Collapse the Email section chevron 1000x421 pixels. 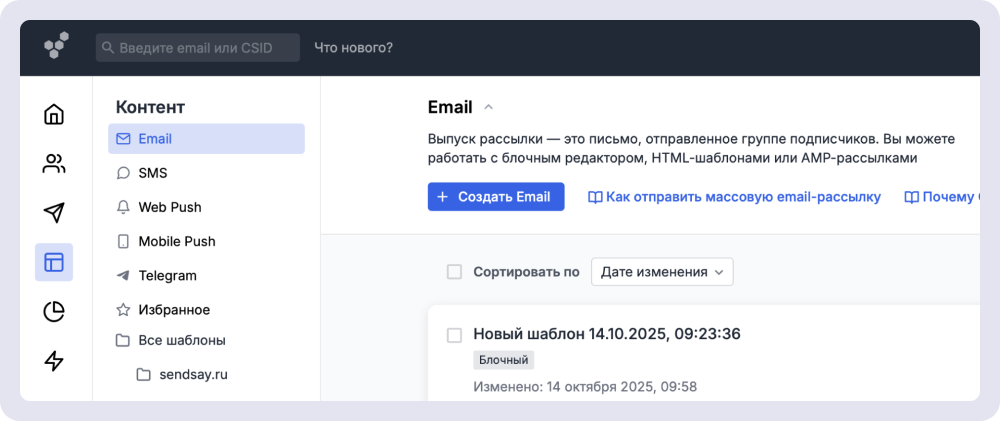(489, 108)
